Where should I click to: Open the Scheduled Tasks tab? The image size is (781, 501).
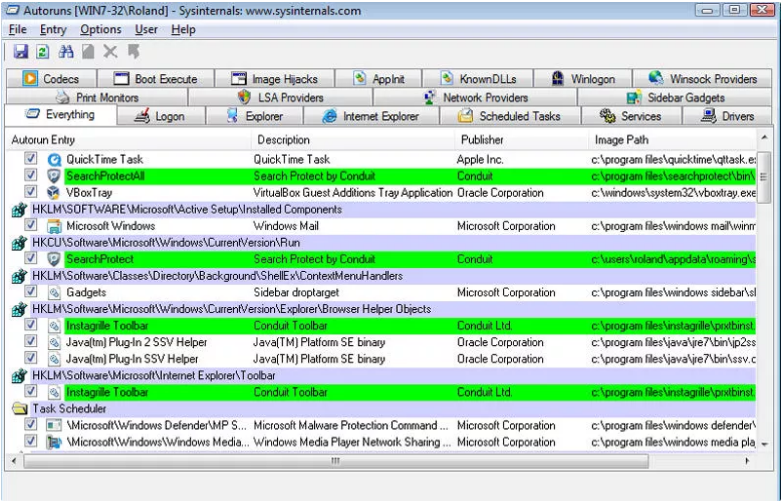pos(510,116)
